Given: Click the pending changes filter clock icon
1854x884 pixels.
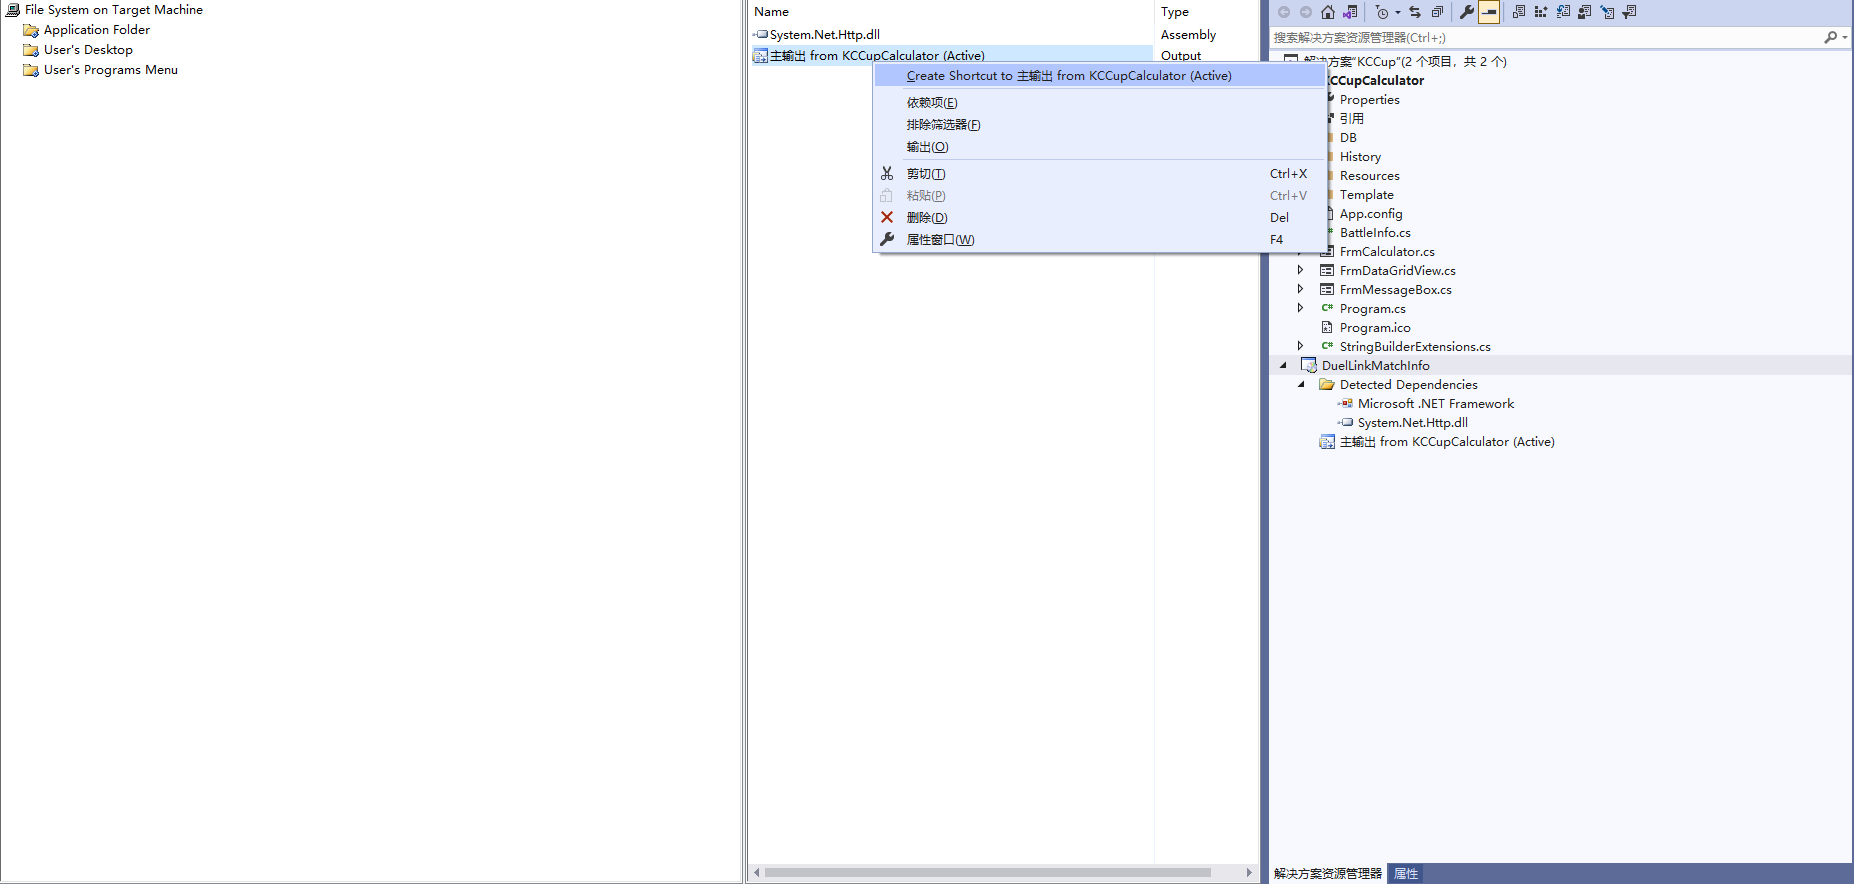Looking at the screenshot, I should coord(1382,12).
